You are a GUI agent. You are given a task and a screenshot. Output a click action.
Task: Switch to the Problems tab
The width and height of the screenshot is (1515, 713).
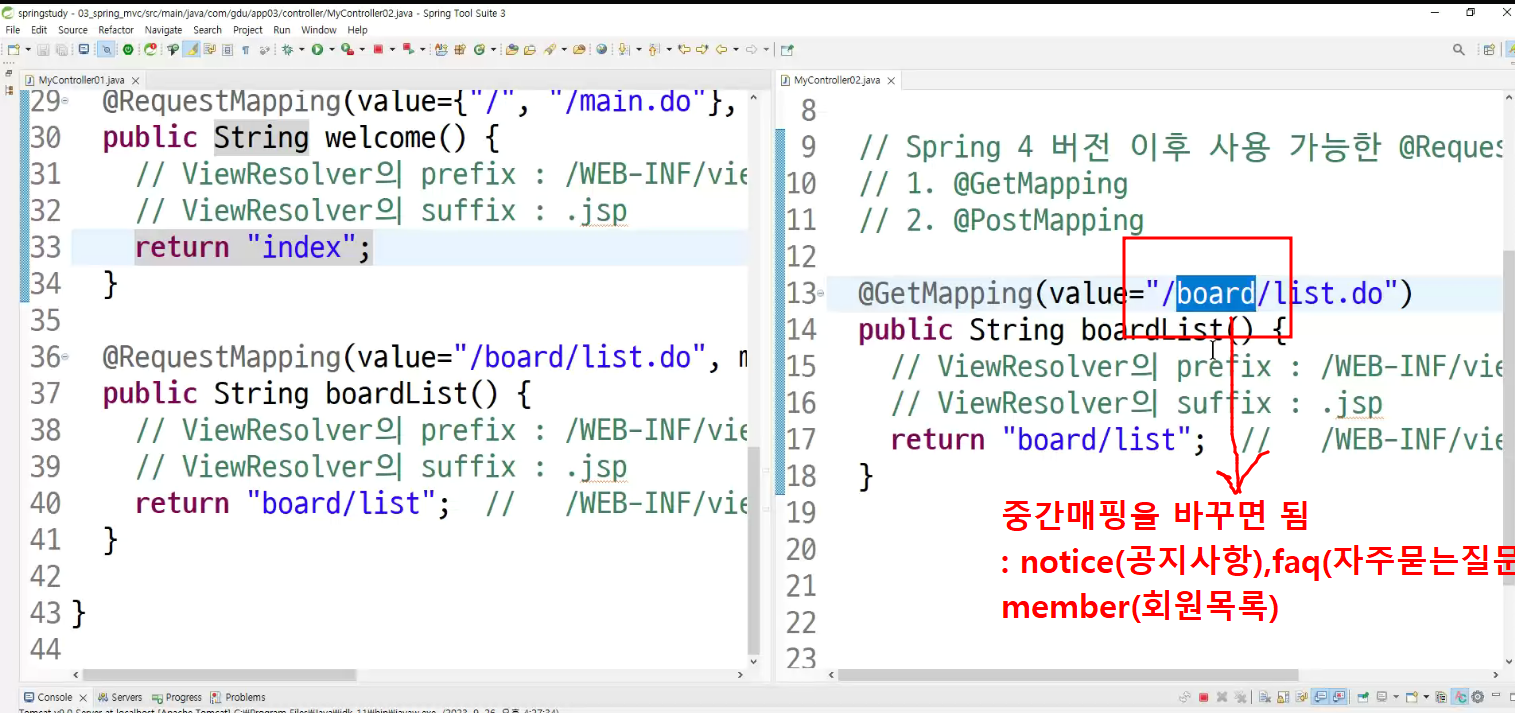pos(238,697)
